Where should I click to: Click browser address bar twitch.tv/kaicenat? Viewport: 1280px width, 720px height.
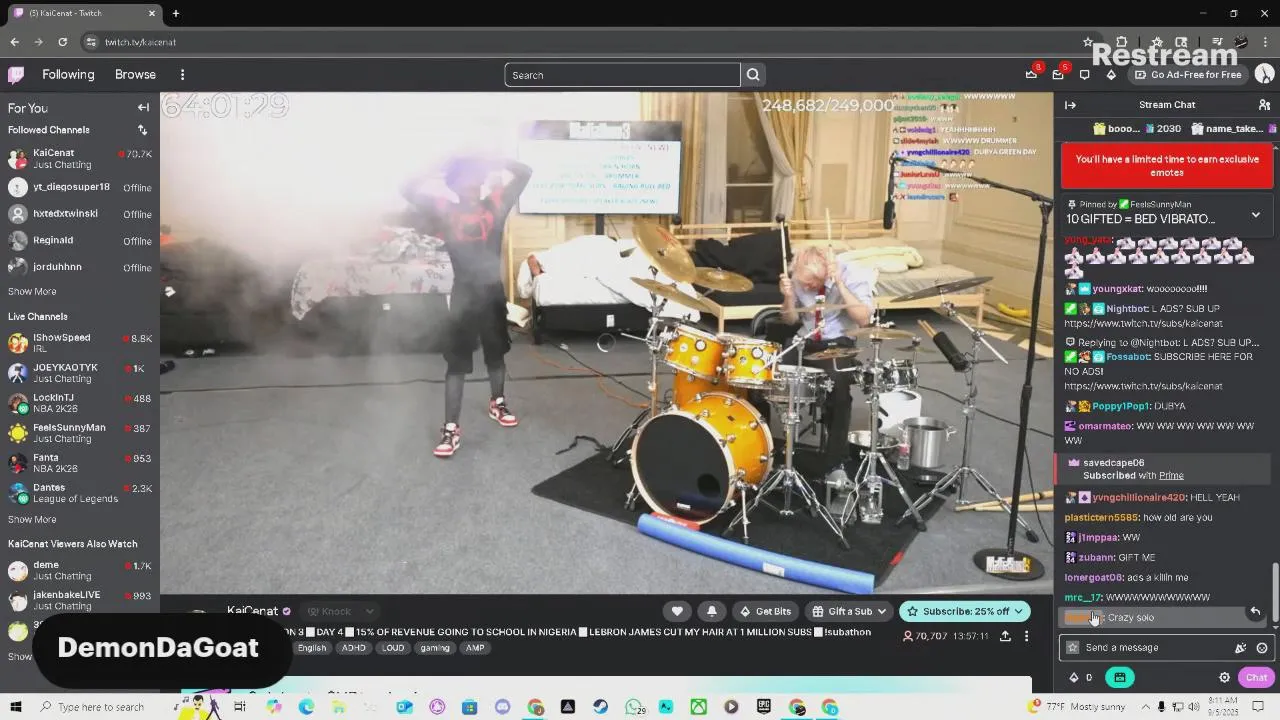[140, 42]
